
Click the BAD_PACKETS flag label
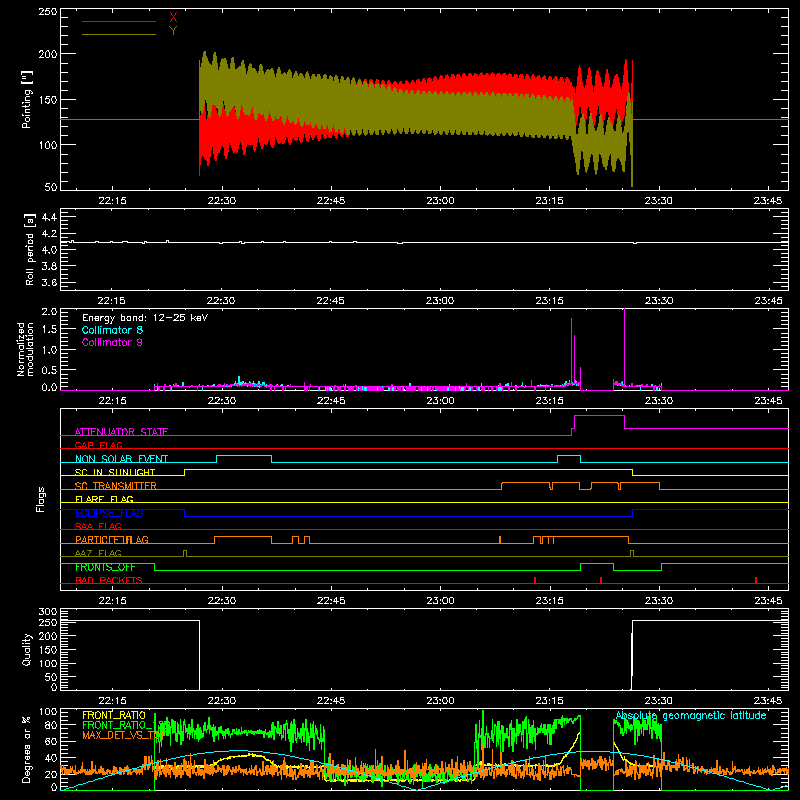click(x=109, y=580)
